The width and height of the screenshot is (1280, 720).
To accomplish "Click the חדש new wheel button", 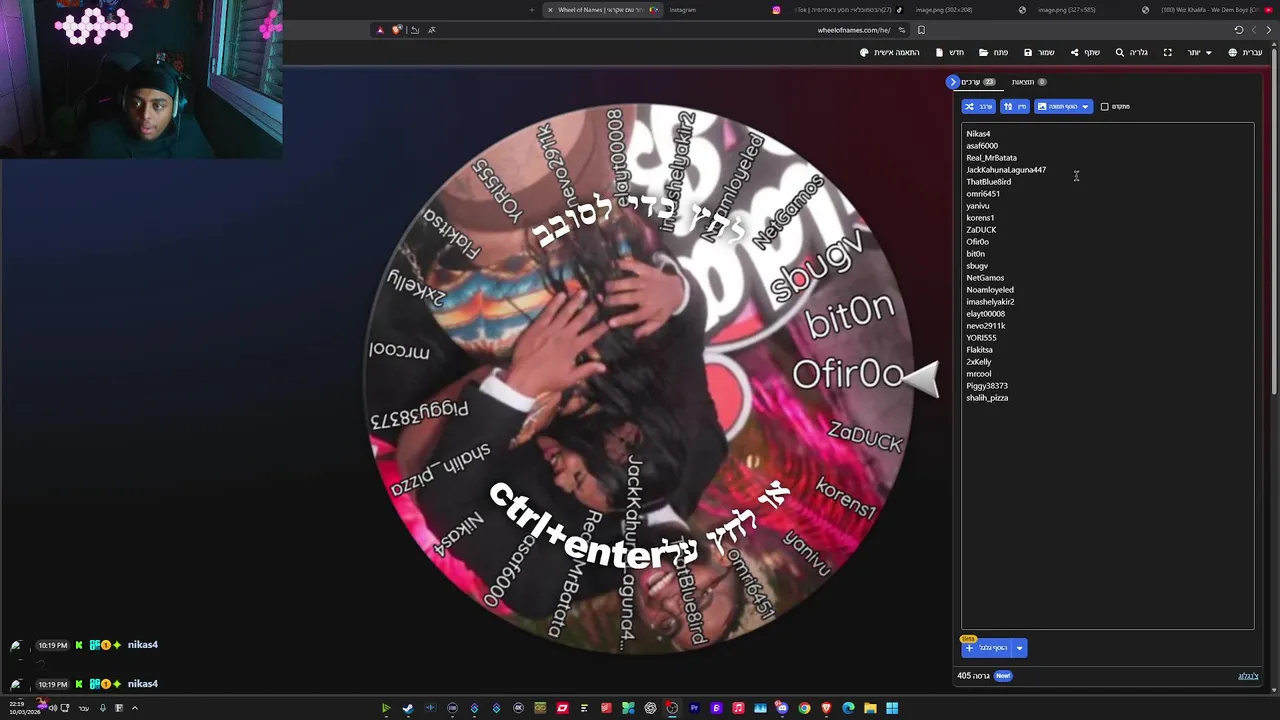I will [950, 53].
